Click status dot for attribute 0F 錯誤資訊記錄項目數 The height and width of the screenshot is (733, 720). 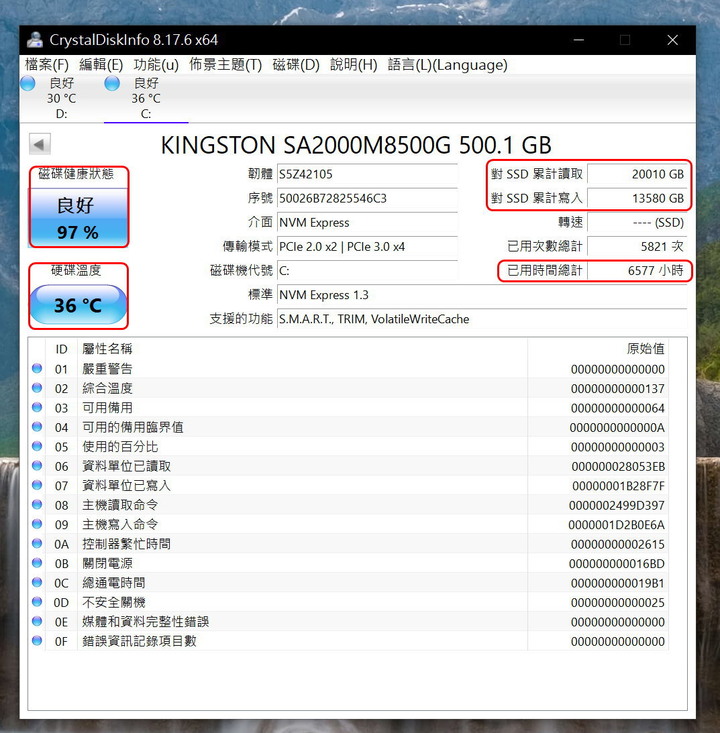point(37,640)
